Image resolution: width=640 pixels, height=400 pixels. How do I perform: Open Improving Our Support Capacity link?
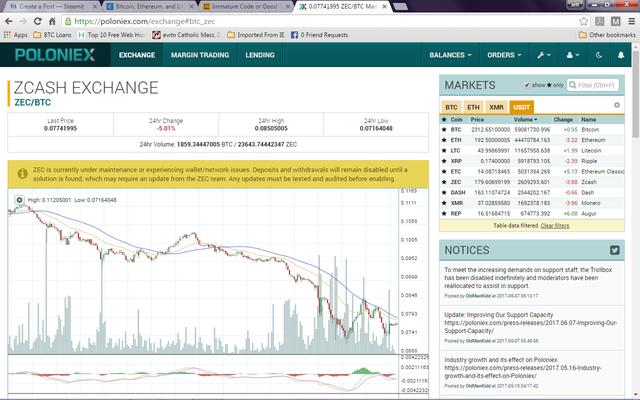(531, 327)
